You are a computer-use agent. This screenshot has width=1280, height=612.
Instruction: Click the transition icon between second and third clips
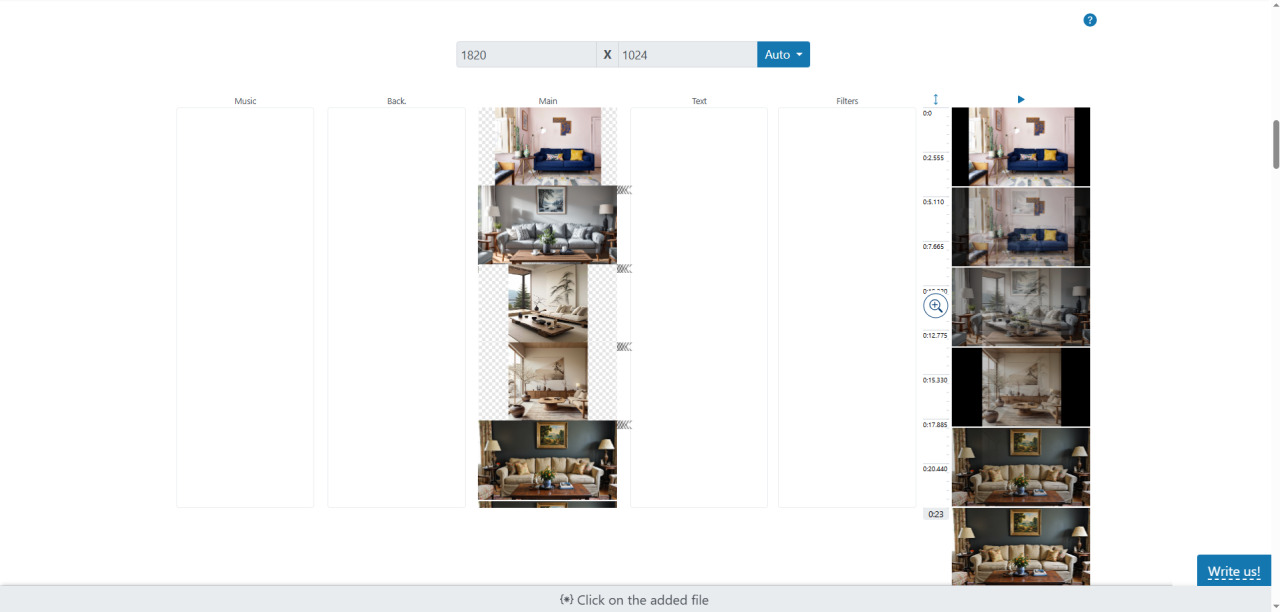[624, 267]
